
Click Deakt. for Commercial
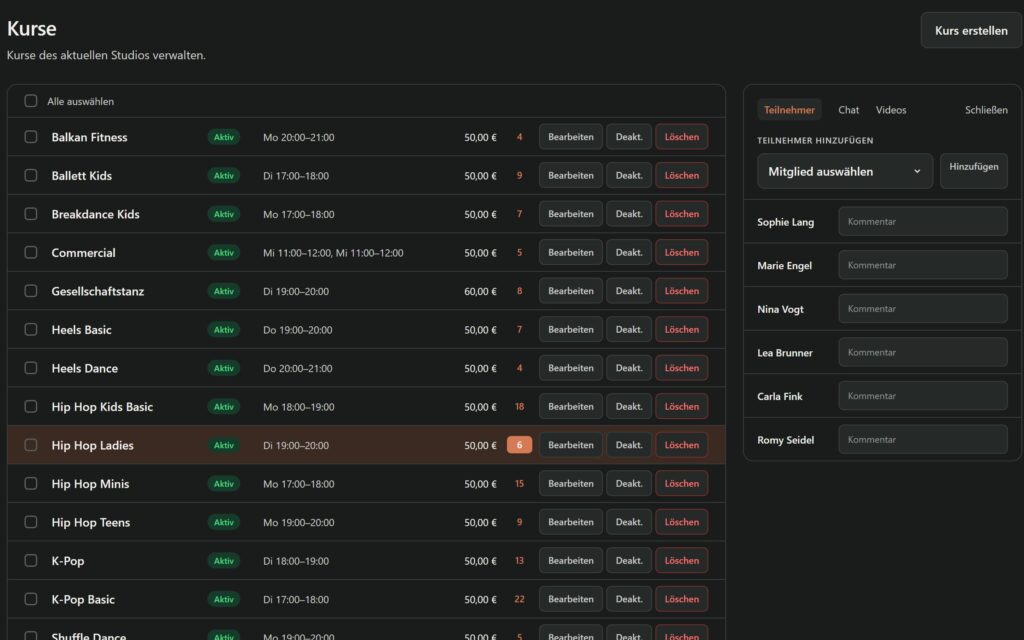pos(629,252)
